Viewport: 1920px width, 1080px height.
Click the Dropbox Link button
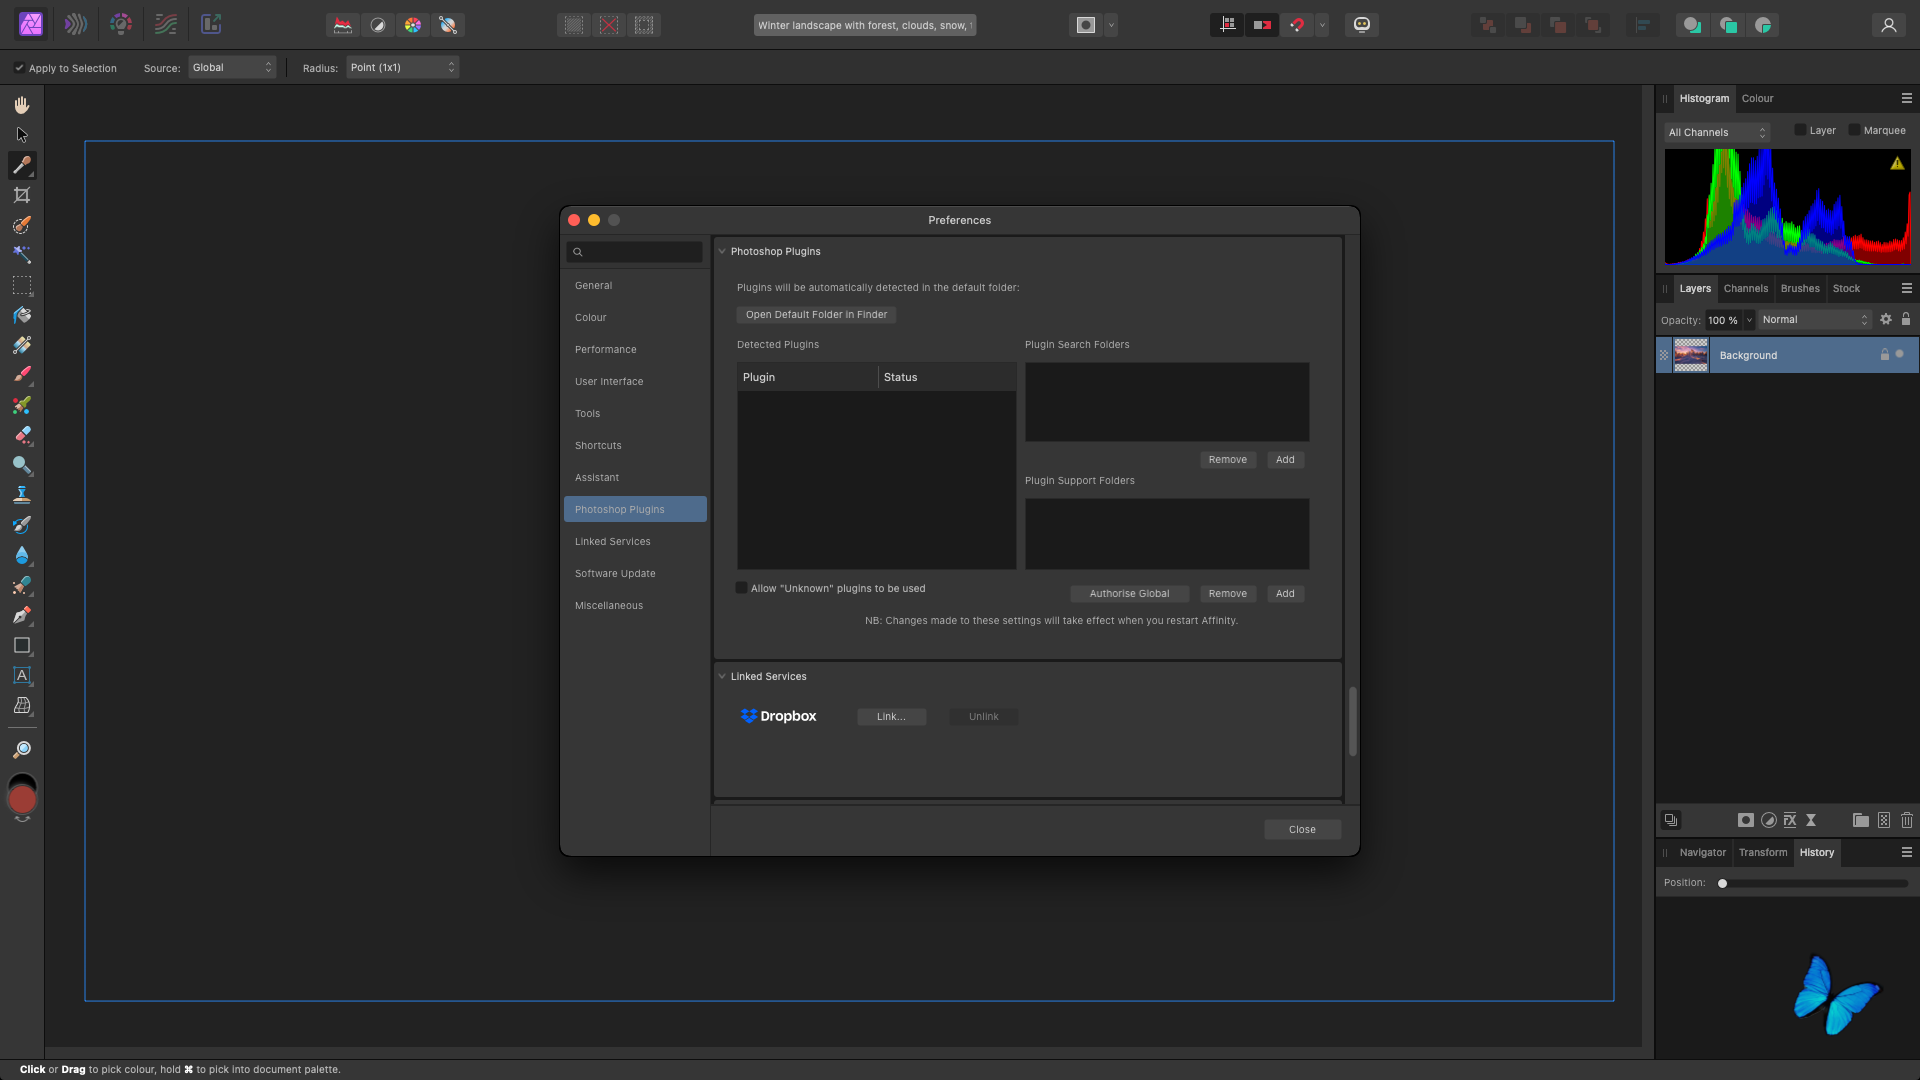(891, 717)
